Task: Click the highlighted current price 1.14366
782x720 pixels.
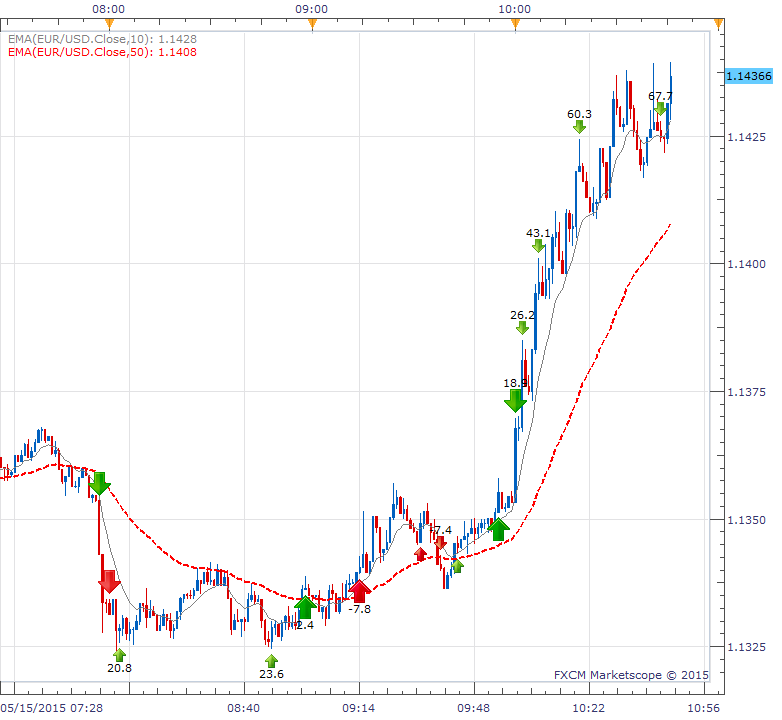Action: (749, 76)
